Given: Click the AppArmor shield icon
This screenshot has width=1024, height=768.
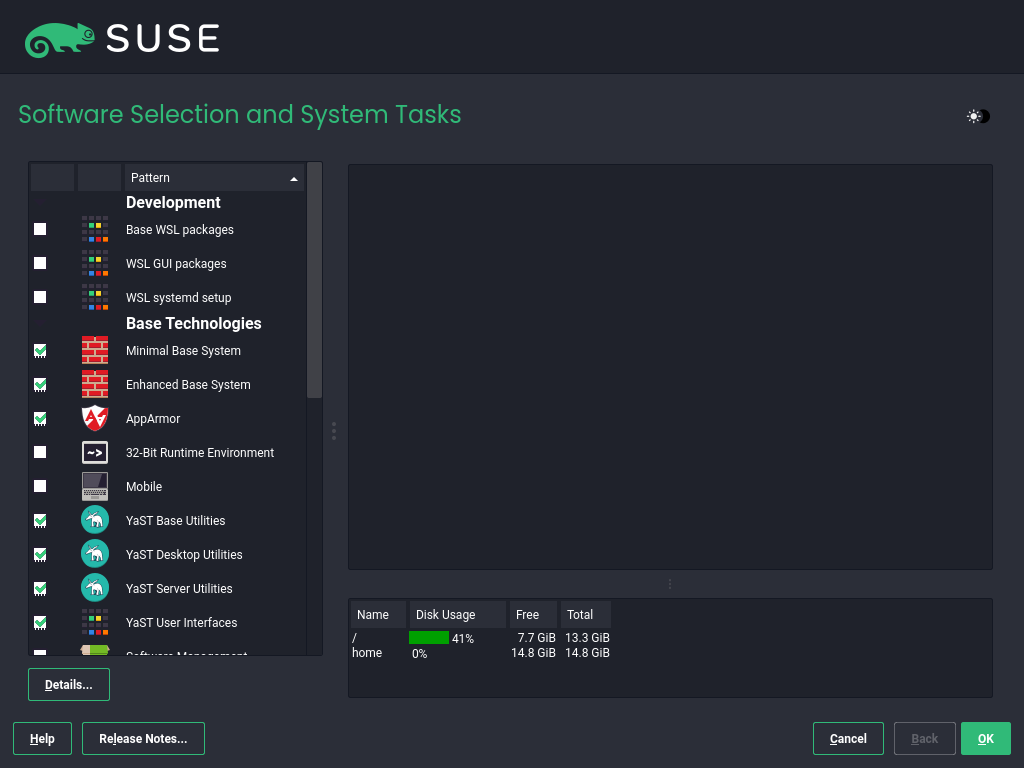Looking at the screenshot, I should [94, 418].
